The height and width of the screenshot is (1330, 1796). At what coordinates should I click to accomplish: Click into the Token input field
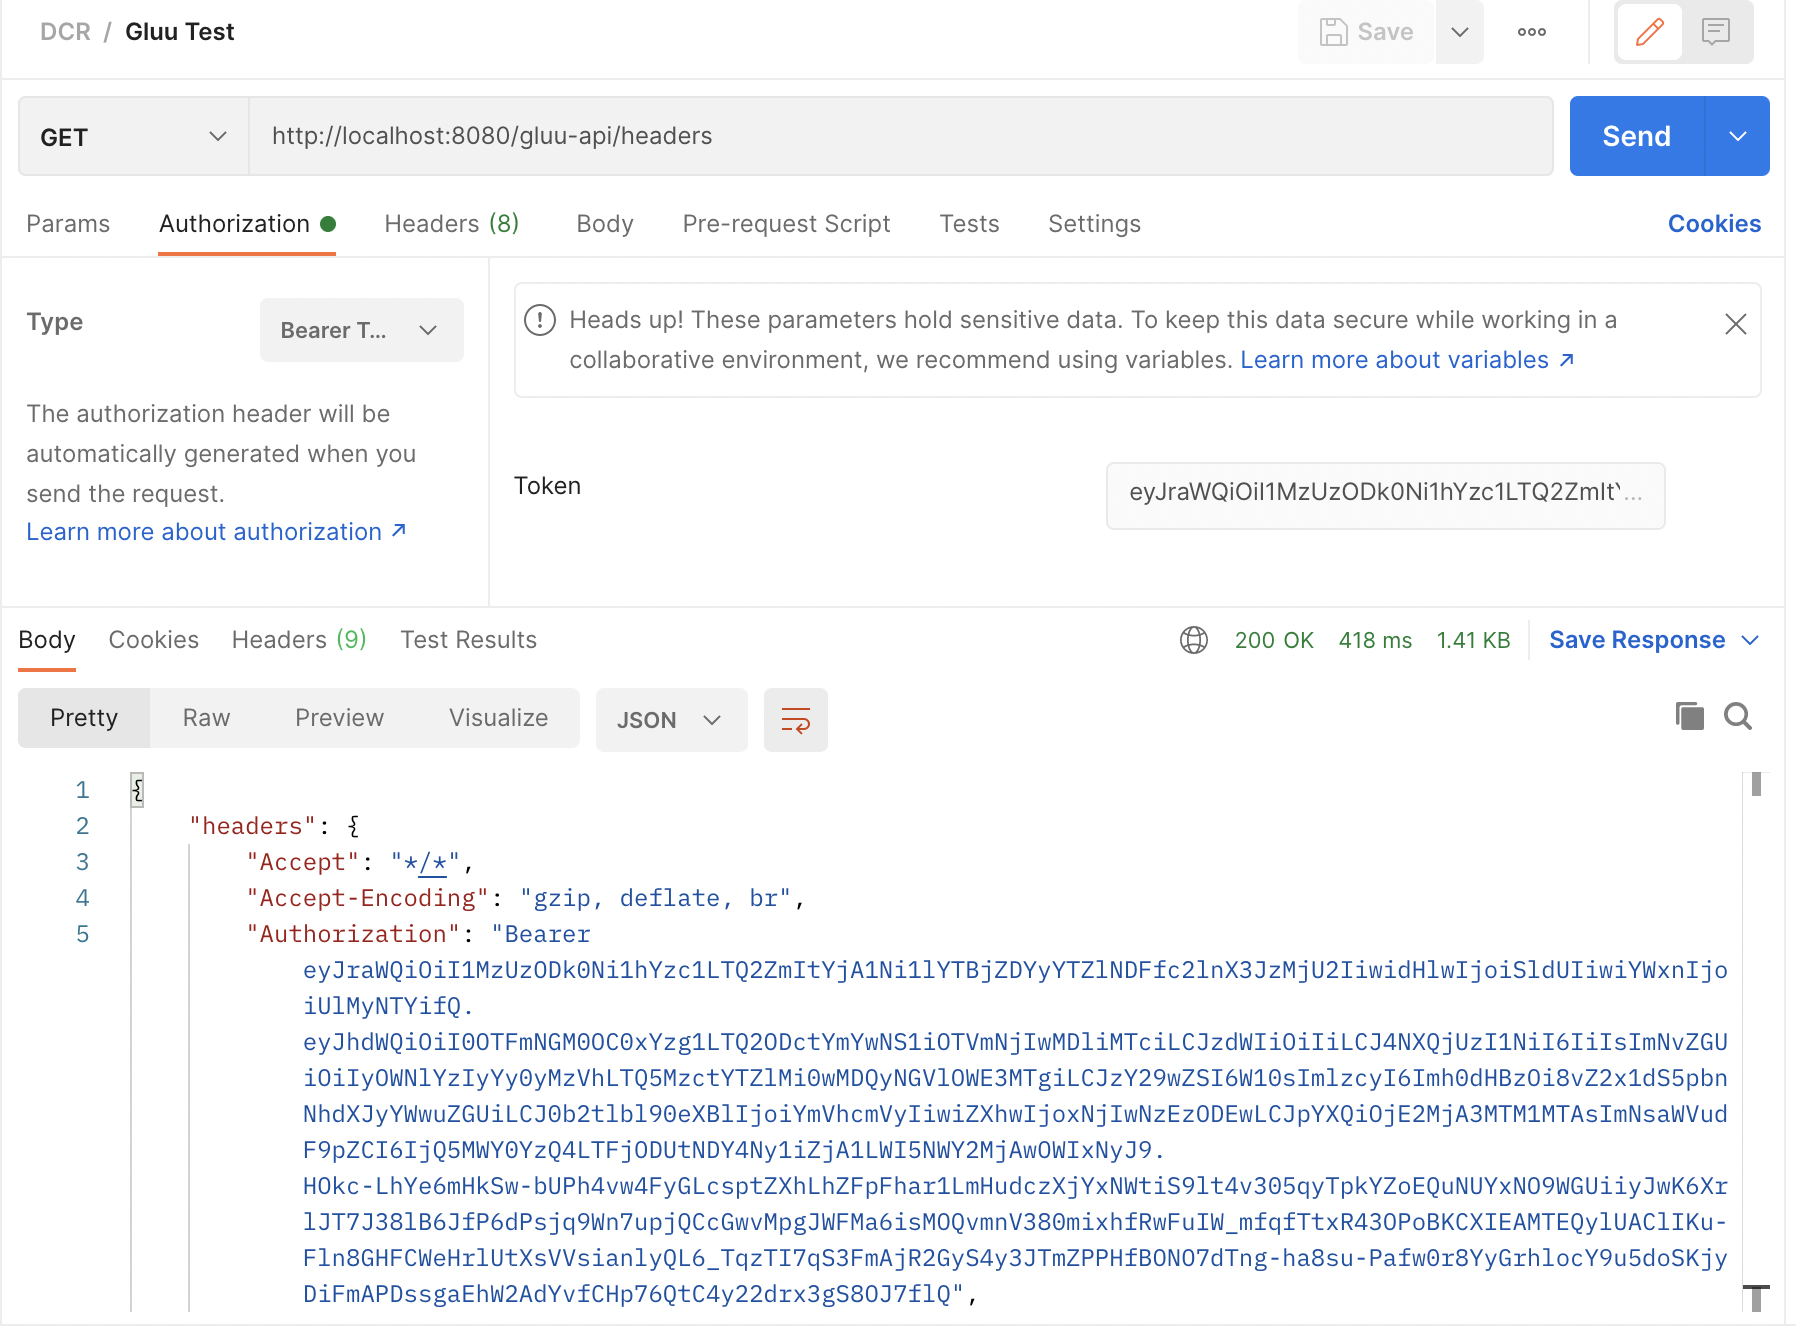tap(1384, 492)
